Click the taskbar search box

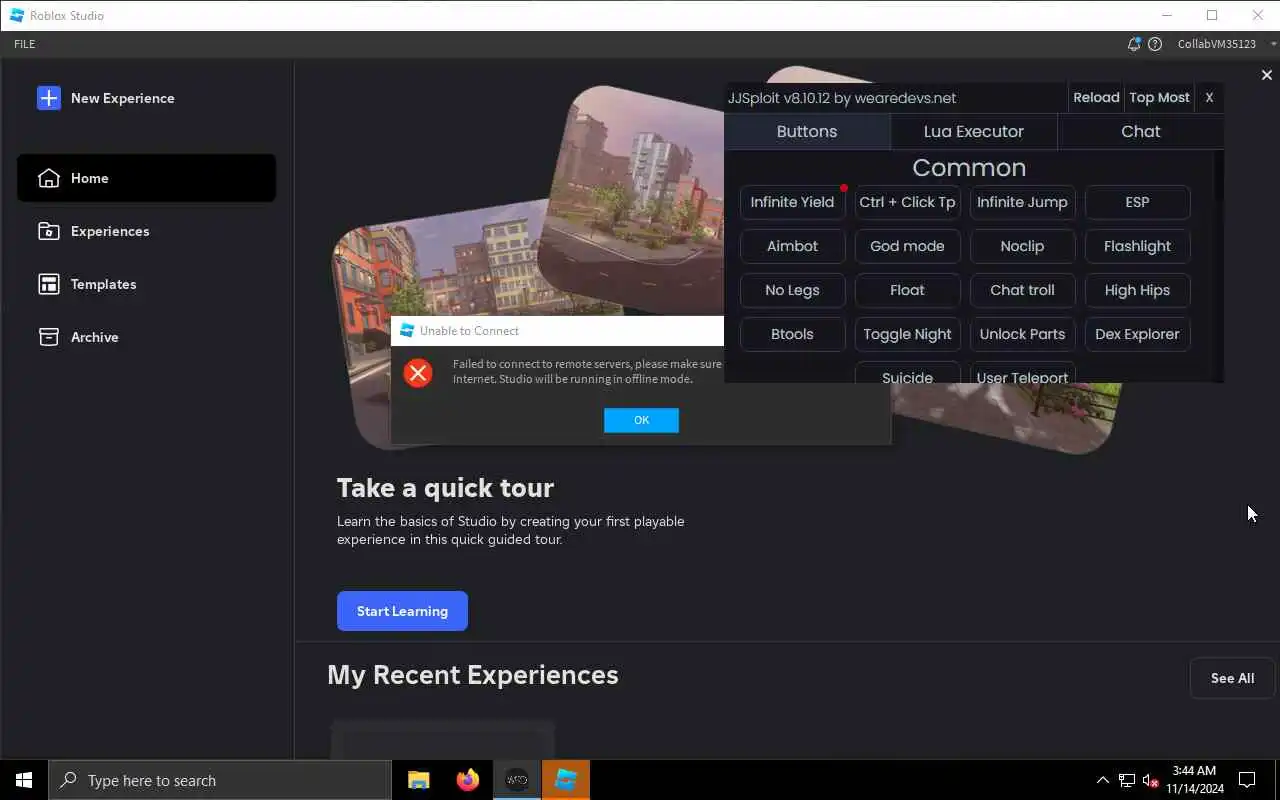click(x=220, y=780)
